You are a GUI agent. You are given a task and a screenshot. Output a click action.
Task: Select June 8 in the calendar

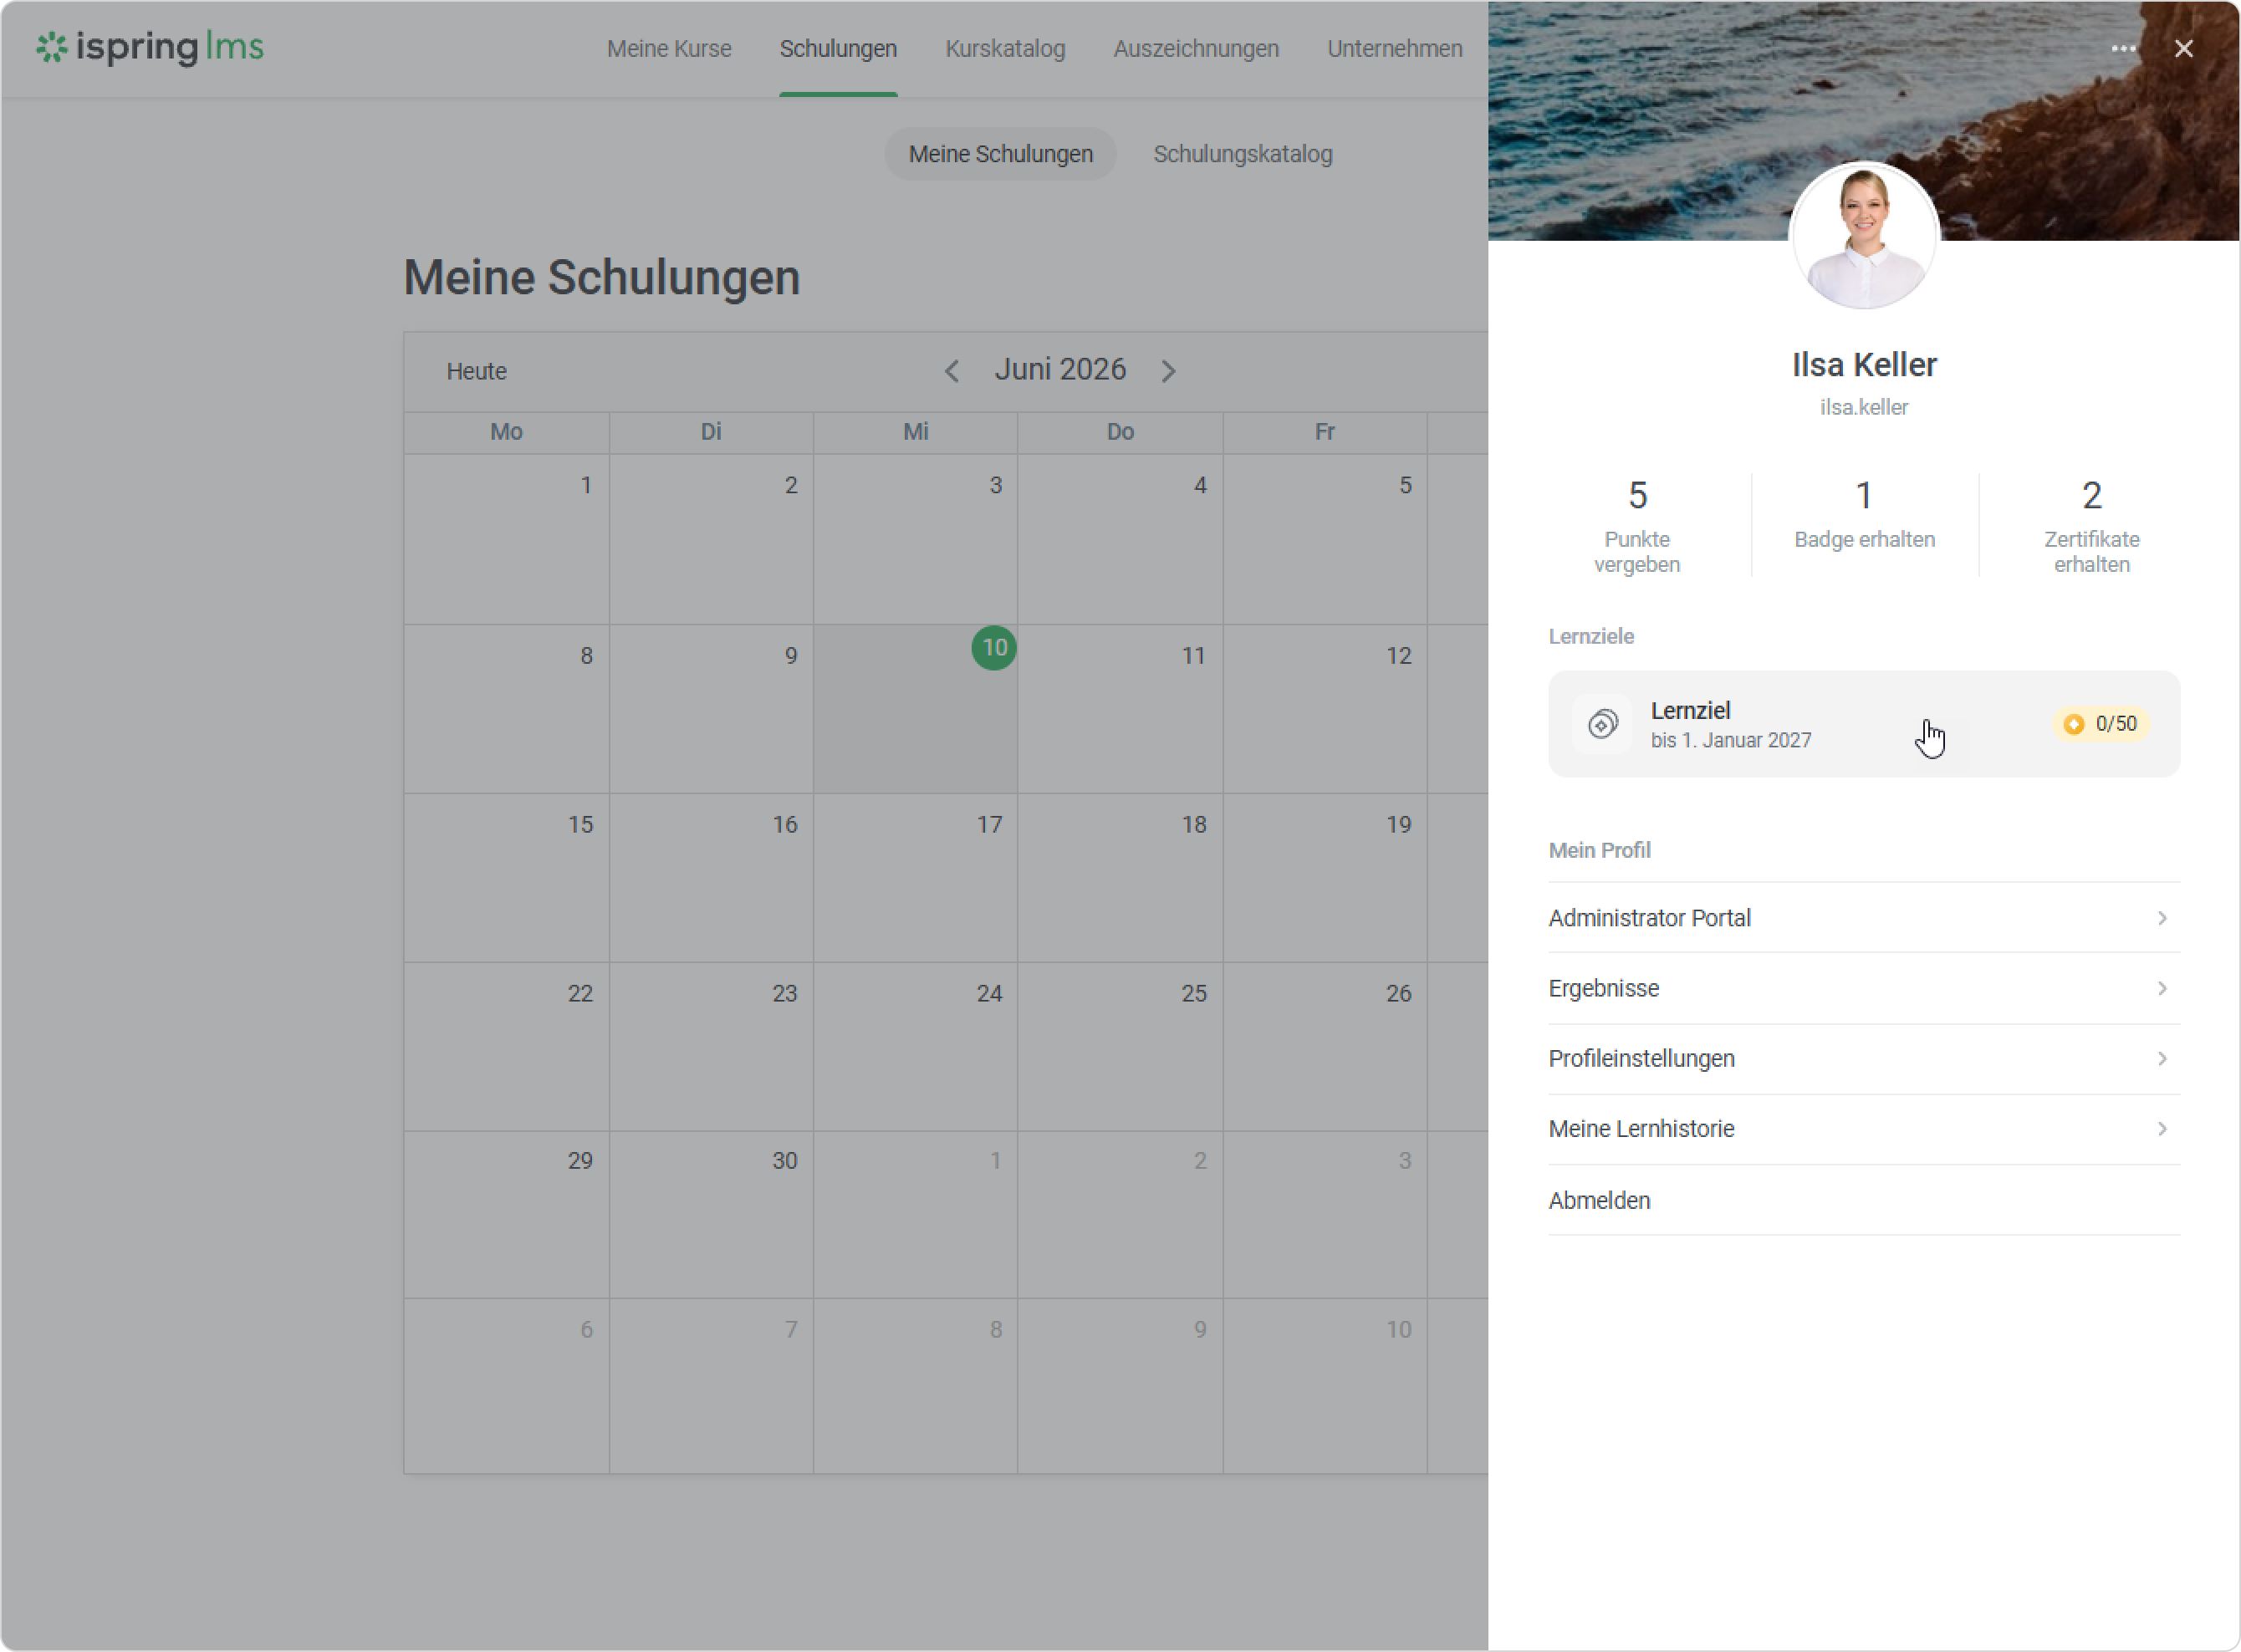pyautogui.click(x=507, y=709)
